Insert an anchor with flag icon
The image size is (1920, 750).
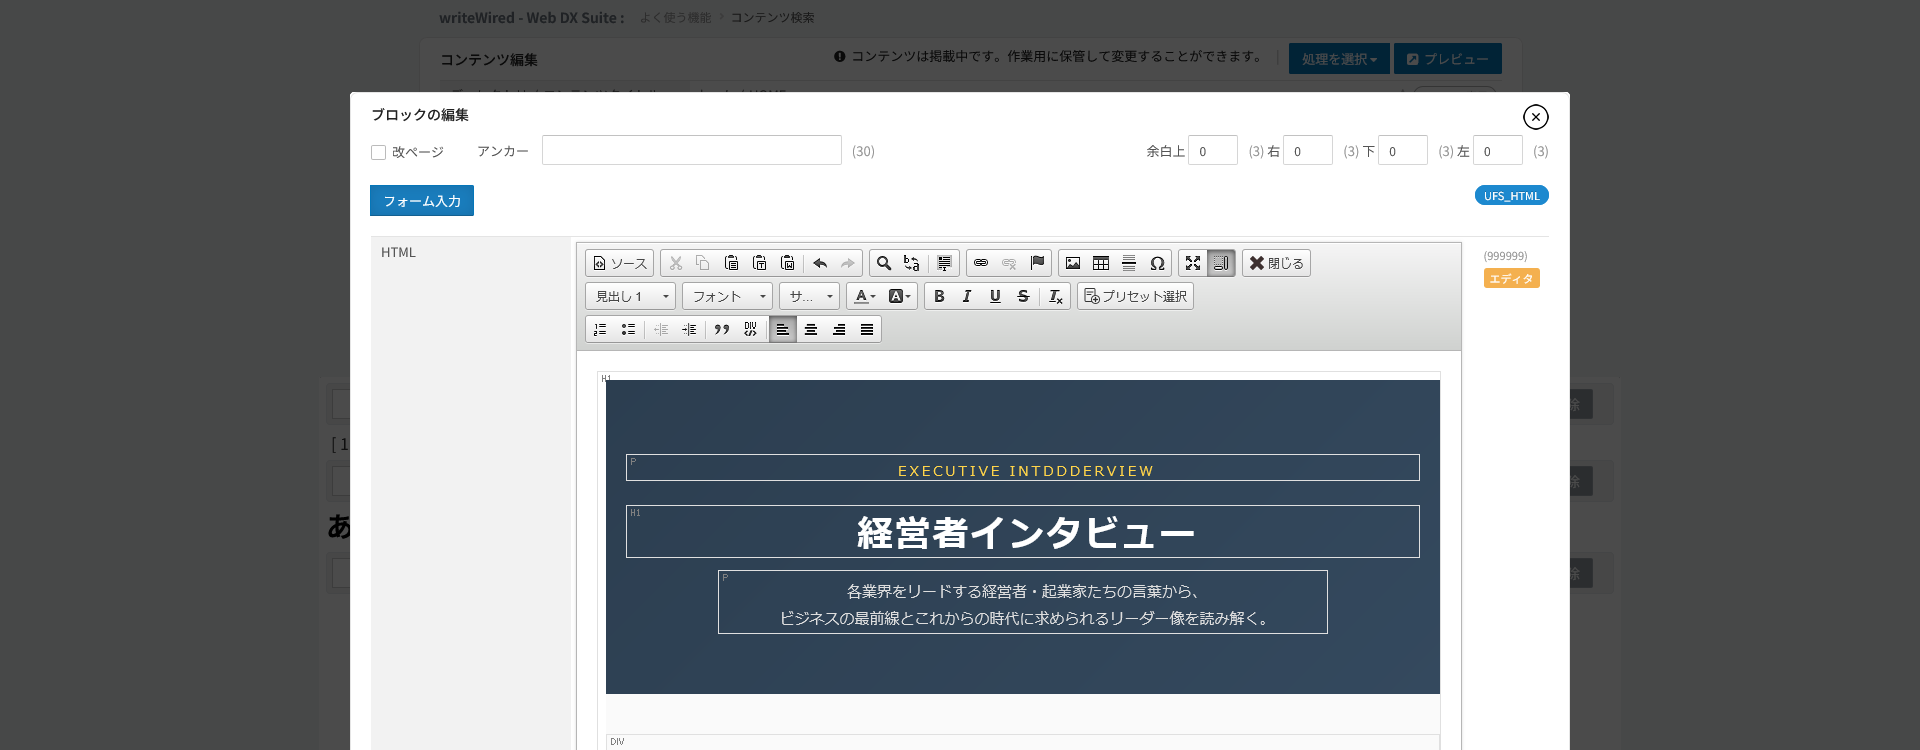point(1037,263)
